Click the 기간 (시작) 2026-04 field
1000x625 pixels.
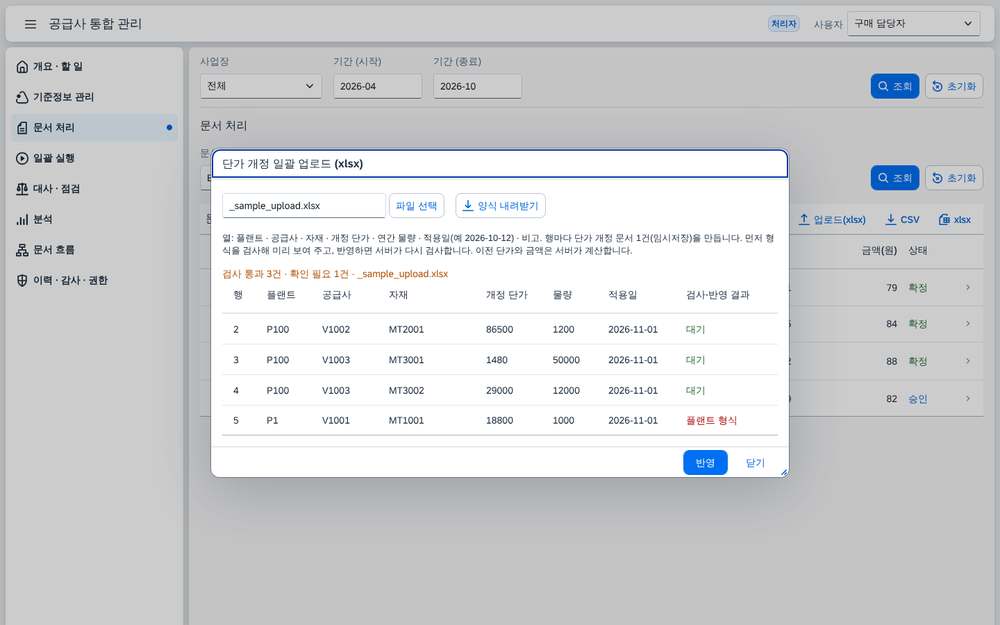(378, 86)
